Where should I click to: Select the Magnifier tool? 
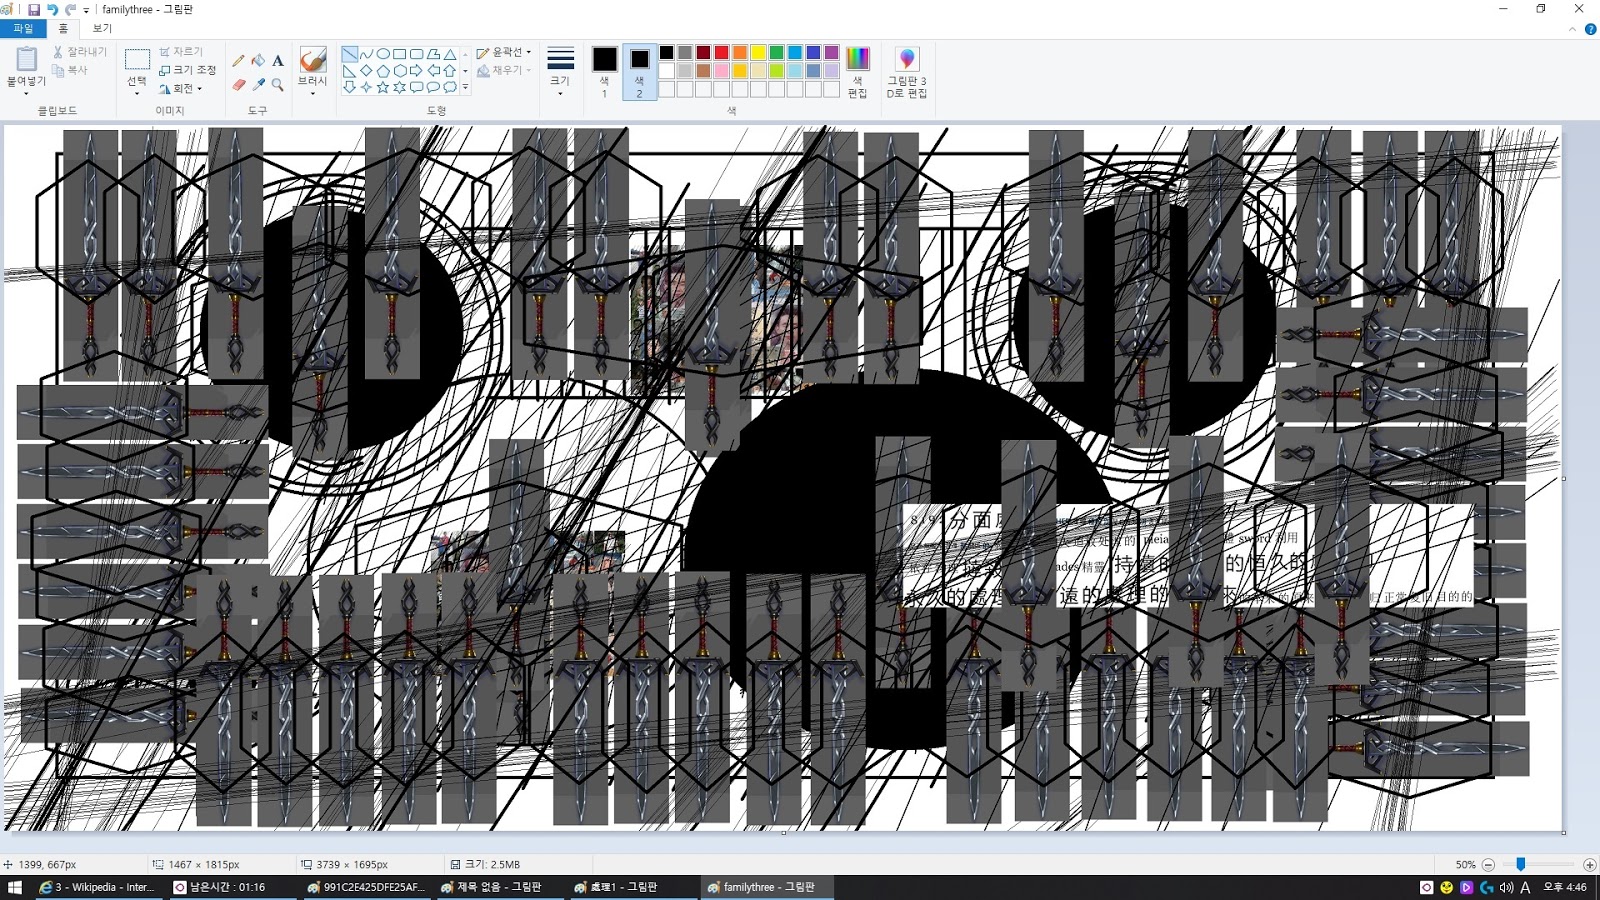point(278,85)
